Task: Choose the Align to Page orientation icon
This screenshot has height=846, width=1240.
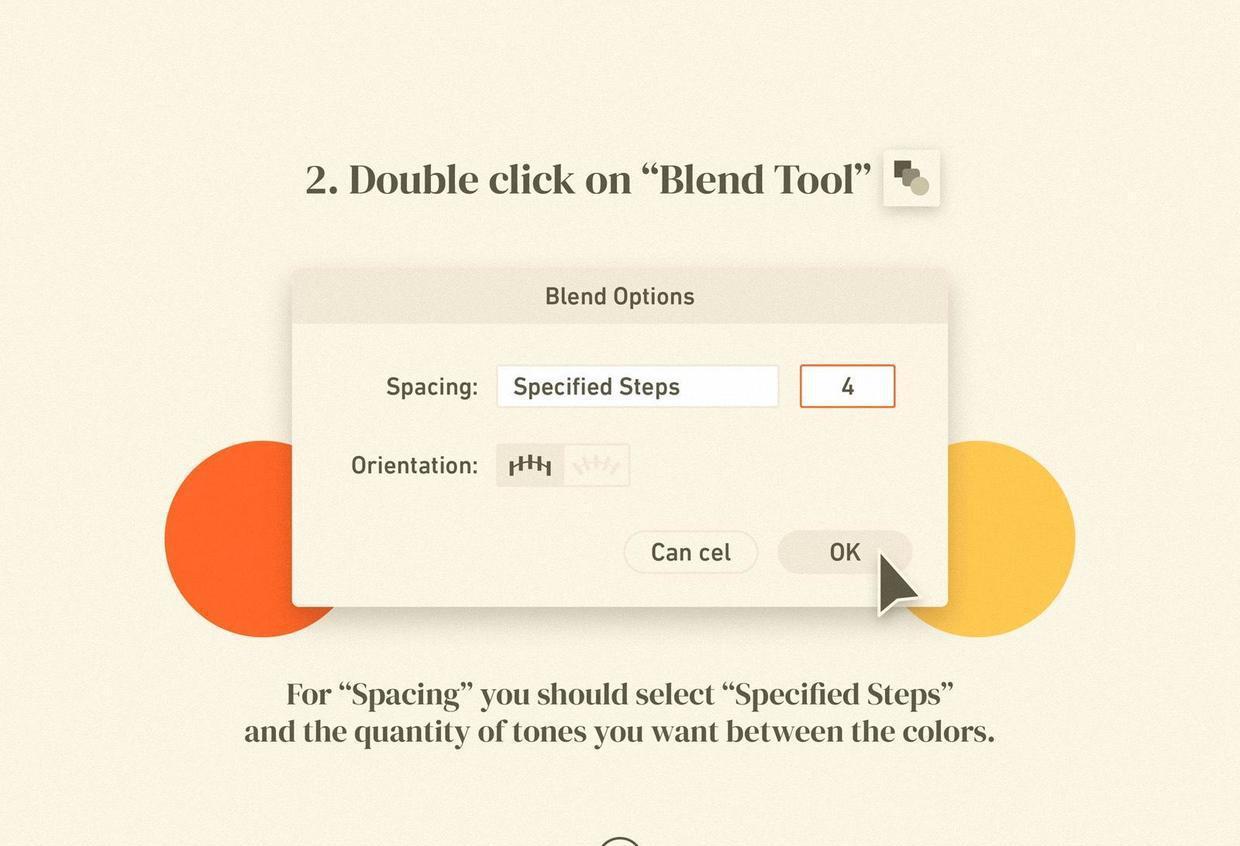Action: (x=530, y=465)
